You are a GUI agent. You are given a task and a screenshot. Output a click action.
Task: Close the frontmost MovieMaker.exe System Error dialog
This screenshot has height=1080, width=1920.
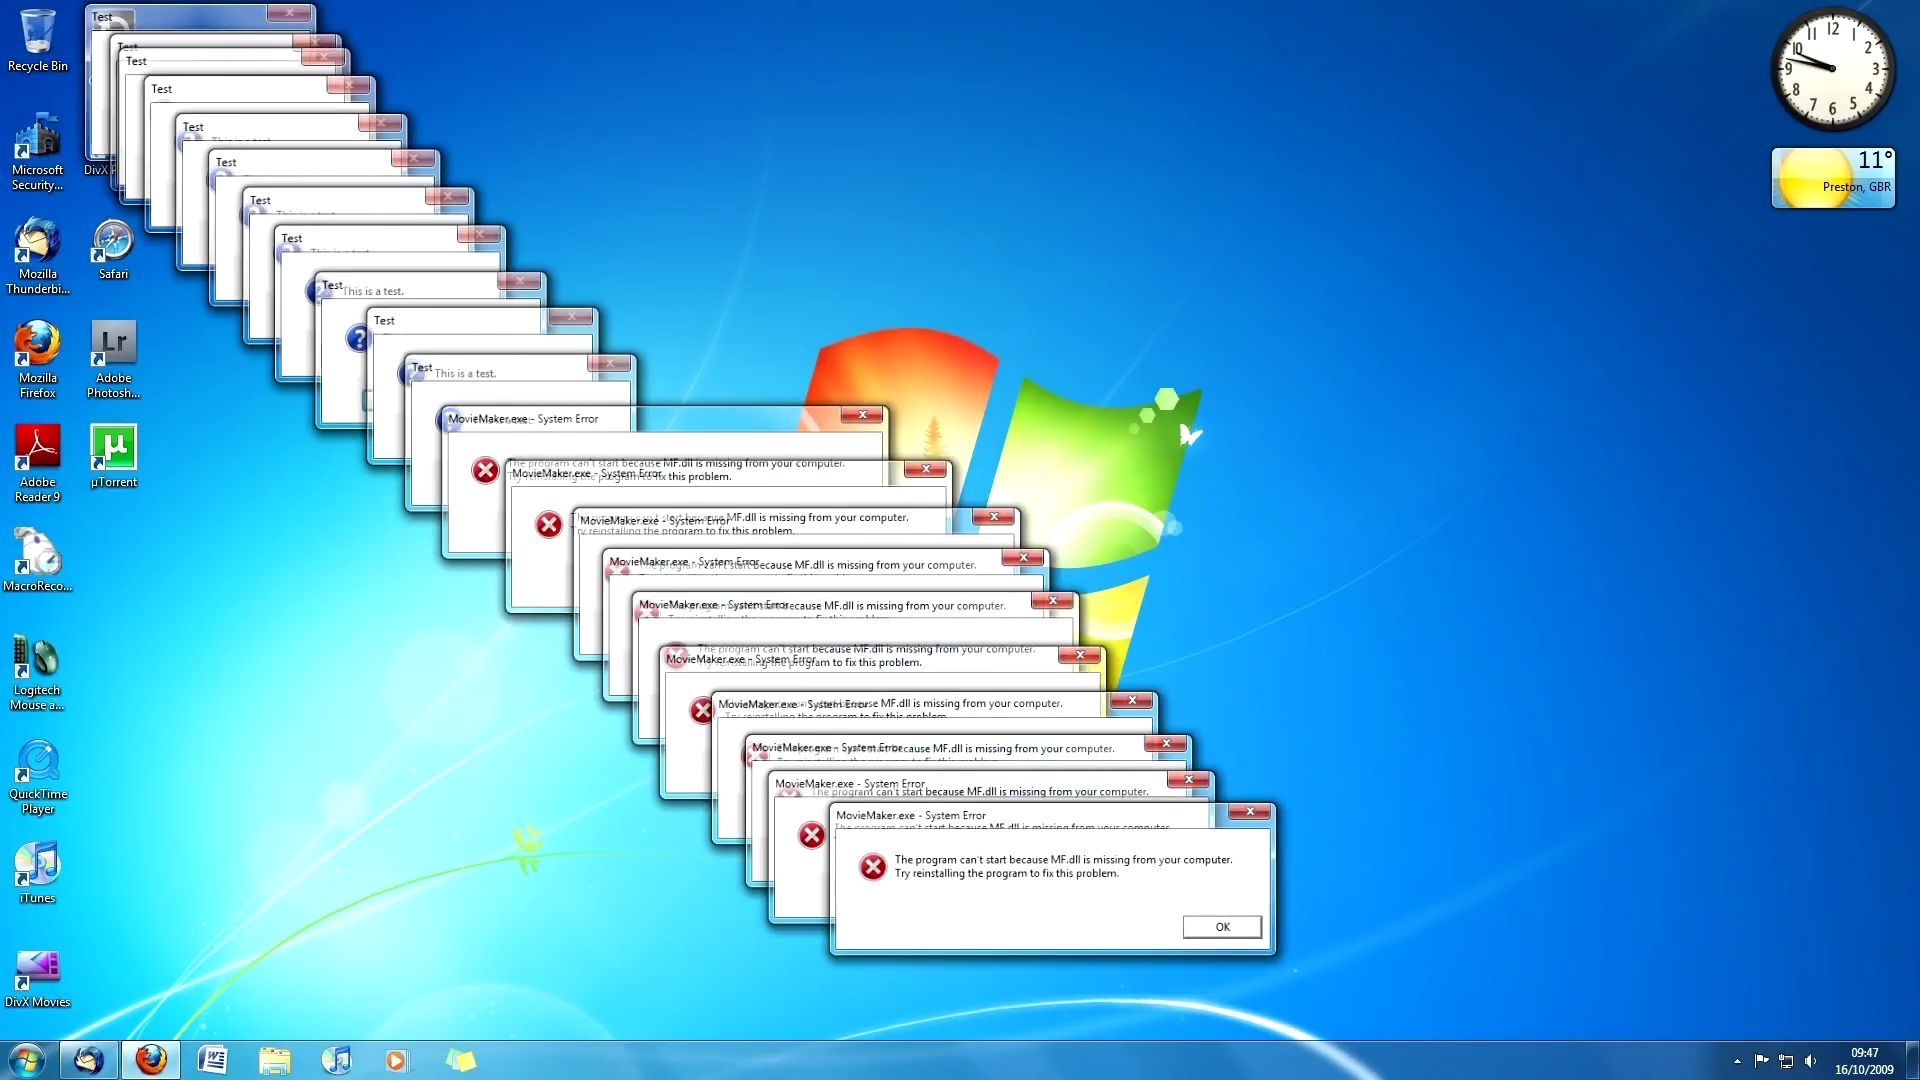pyautogui.click(x=1249, y=812)
